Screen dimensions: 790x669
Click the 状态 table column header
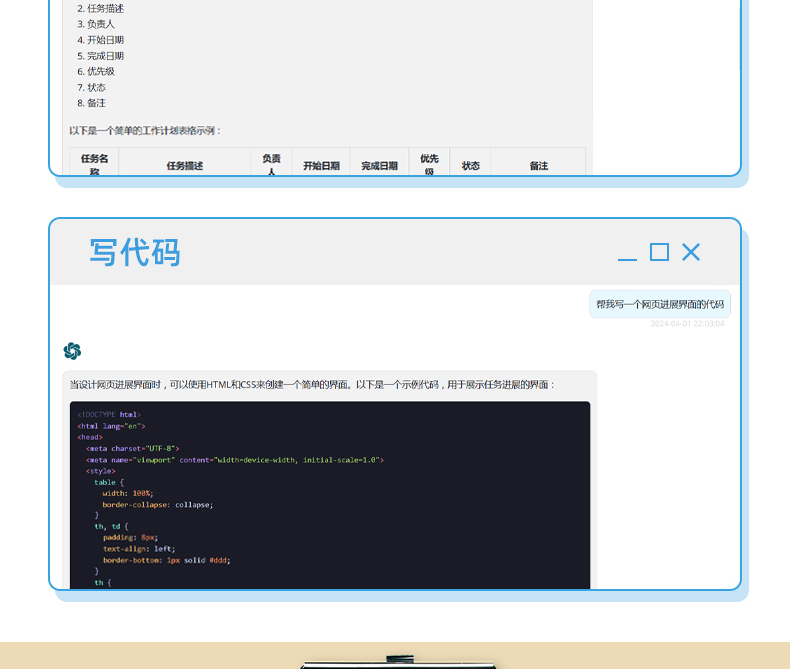[x=470, y=166]
